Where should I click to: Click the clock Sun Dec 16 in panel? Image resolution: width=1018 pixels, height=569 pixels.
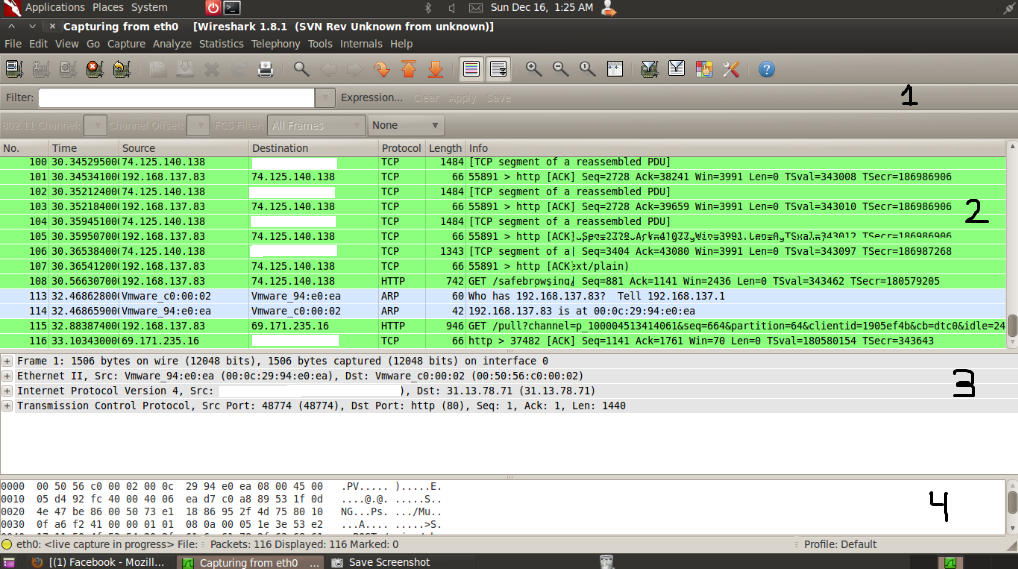click(x=541, y=7)
